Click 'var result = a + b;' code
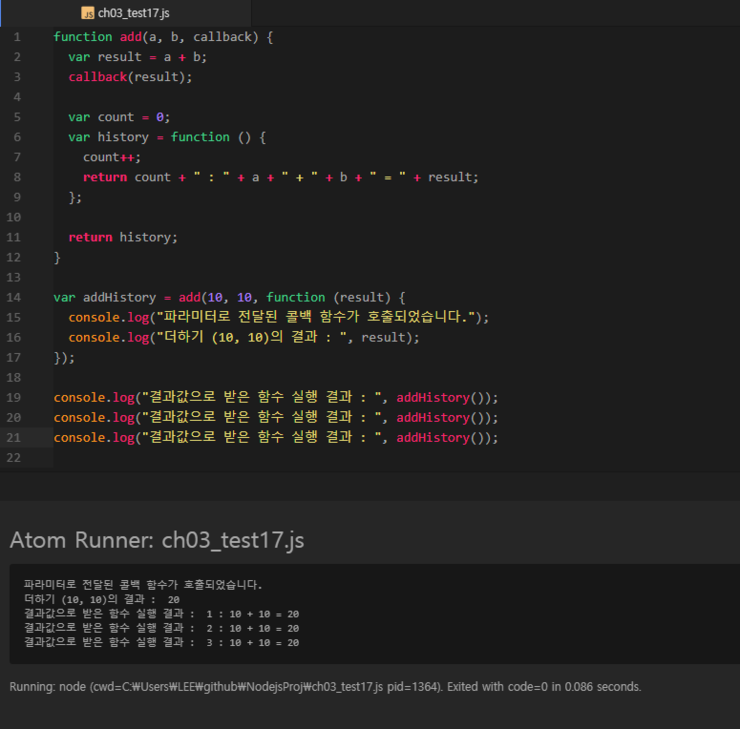The width and height of the screenshot is (740, 729). coord(137,57)
